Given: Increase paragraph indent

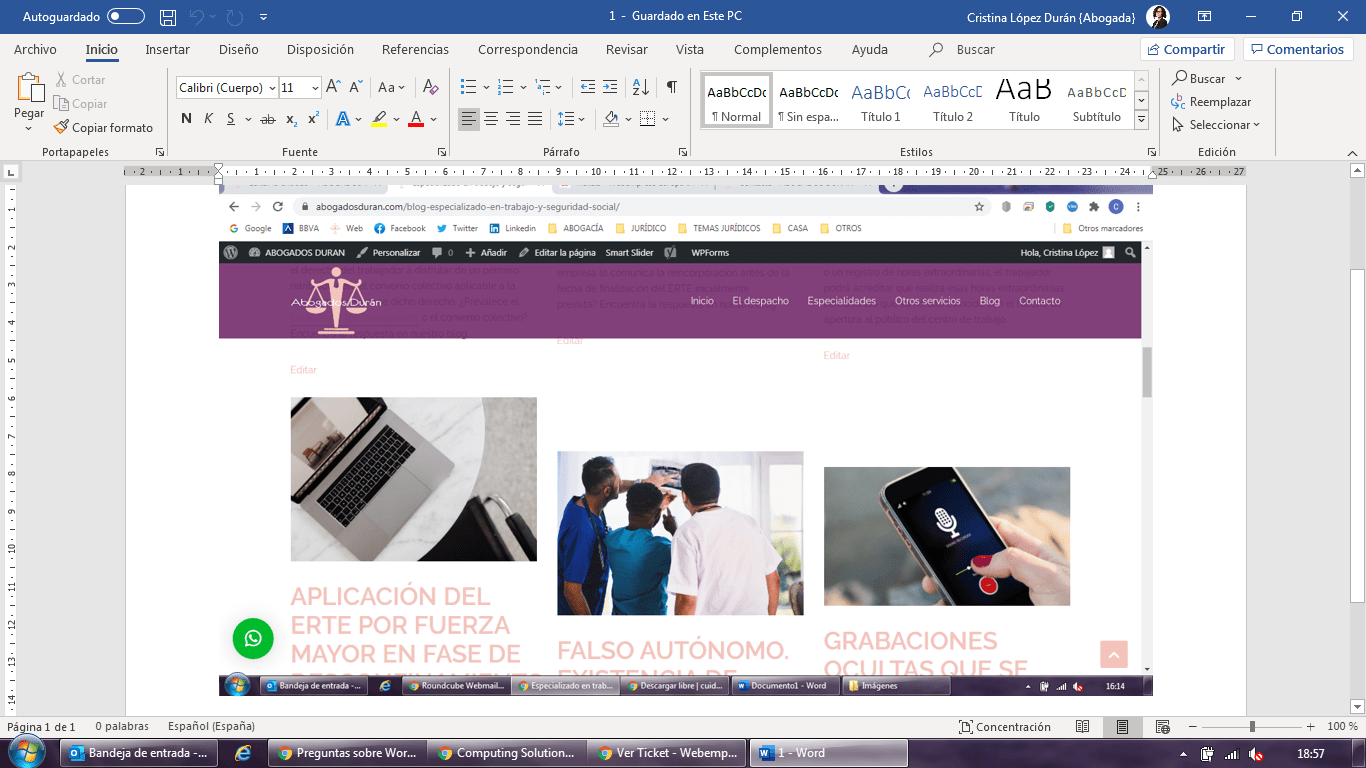Looking at the screenshot, I should tap(612, 87).
